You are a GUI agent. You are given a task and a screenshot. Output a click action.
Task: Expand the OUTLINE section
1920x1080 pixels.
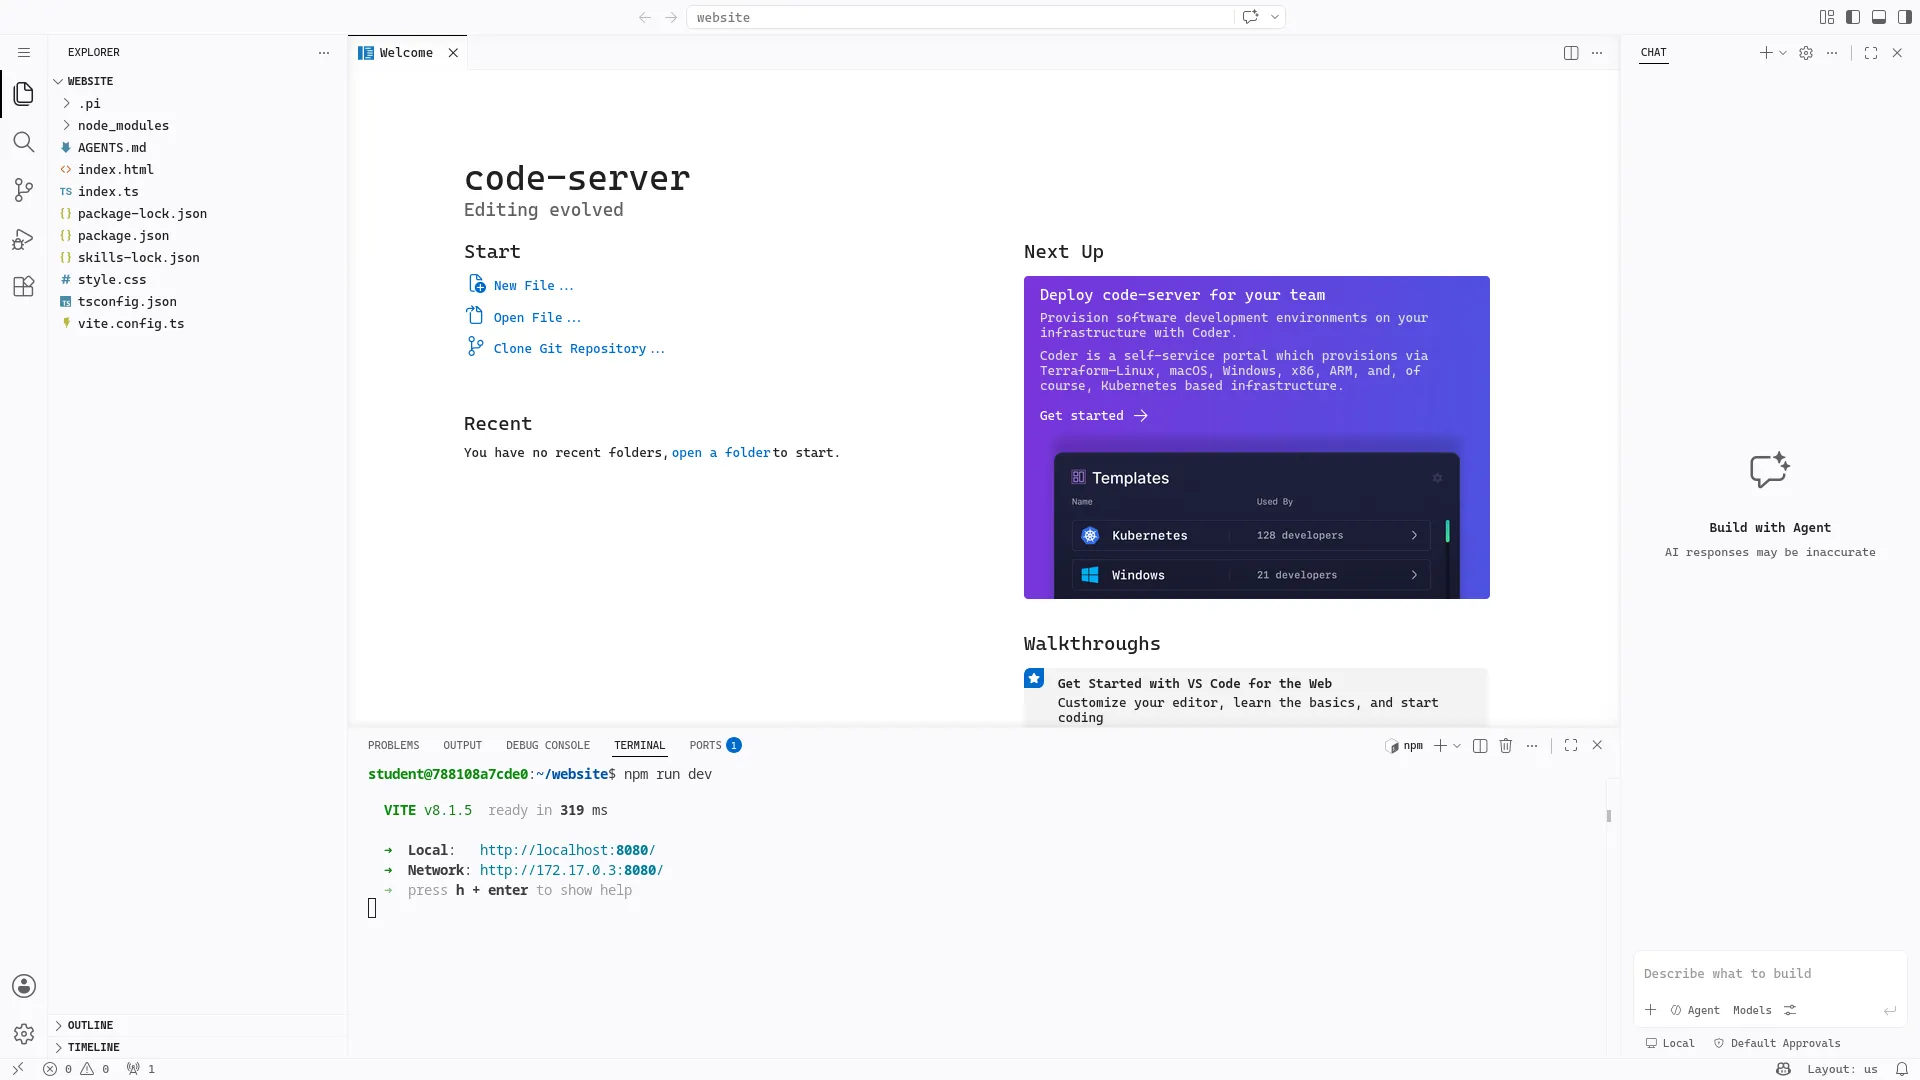(199, 1025)
